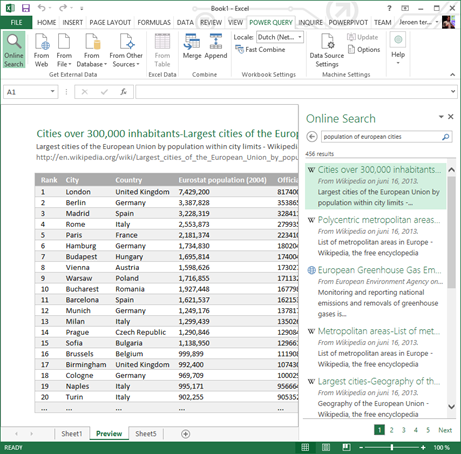Select the Polycentric metropolitan areas result
Screen dimensions: 461x454
(x=376, y=236)
